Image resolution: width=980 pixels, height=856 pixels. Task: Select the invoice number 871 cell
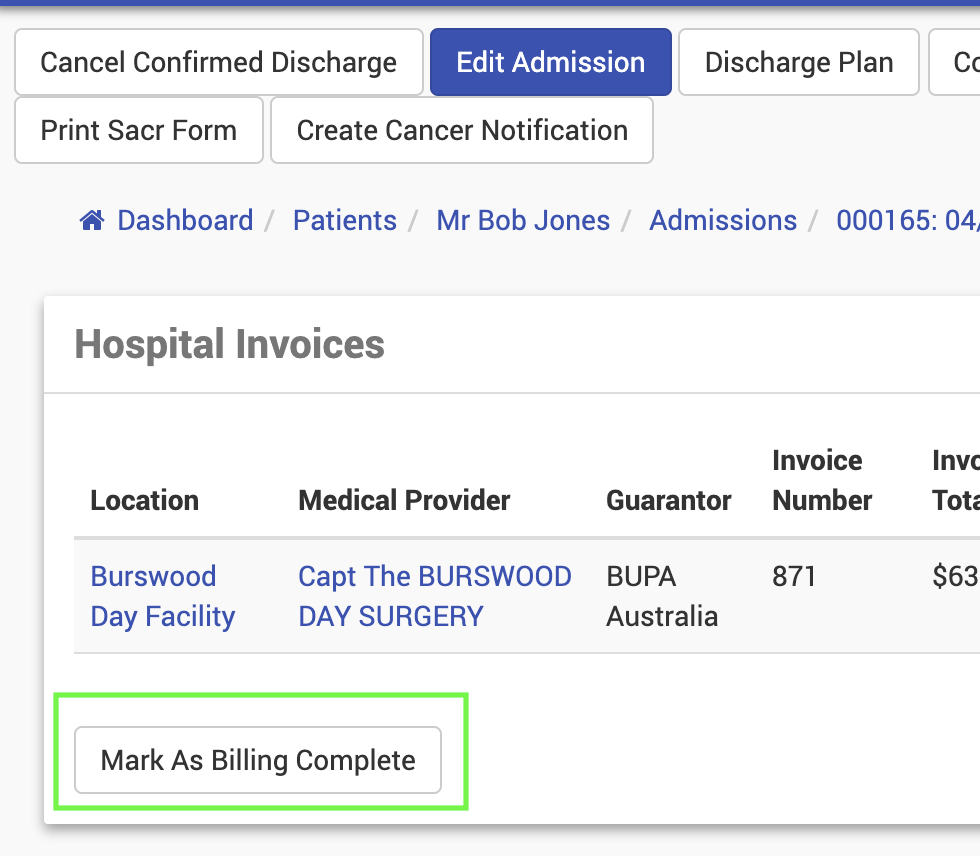tap(794, 576)
